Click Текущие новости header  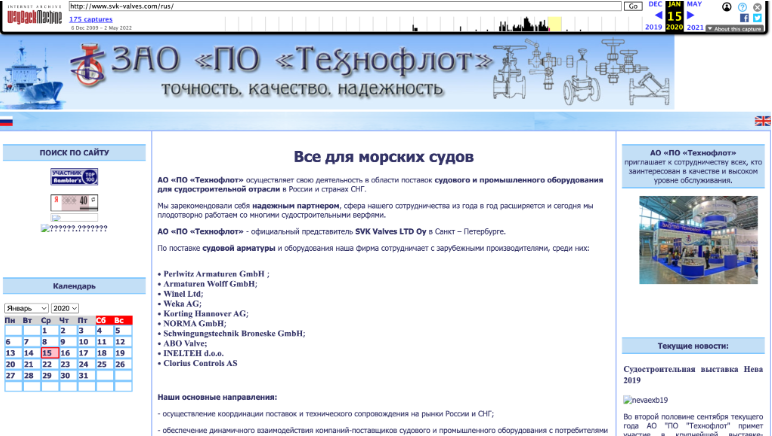coord(693,346)
